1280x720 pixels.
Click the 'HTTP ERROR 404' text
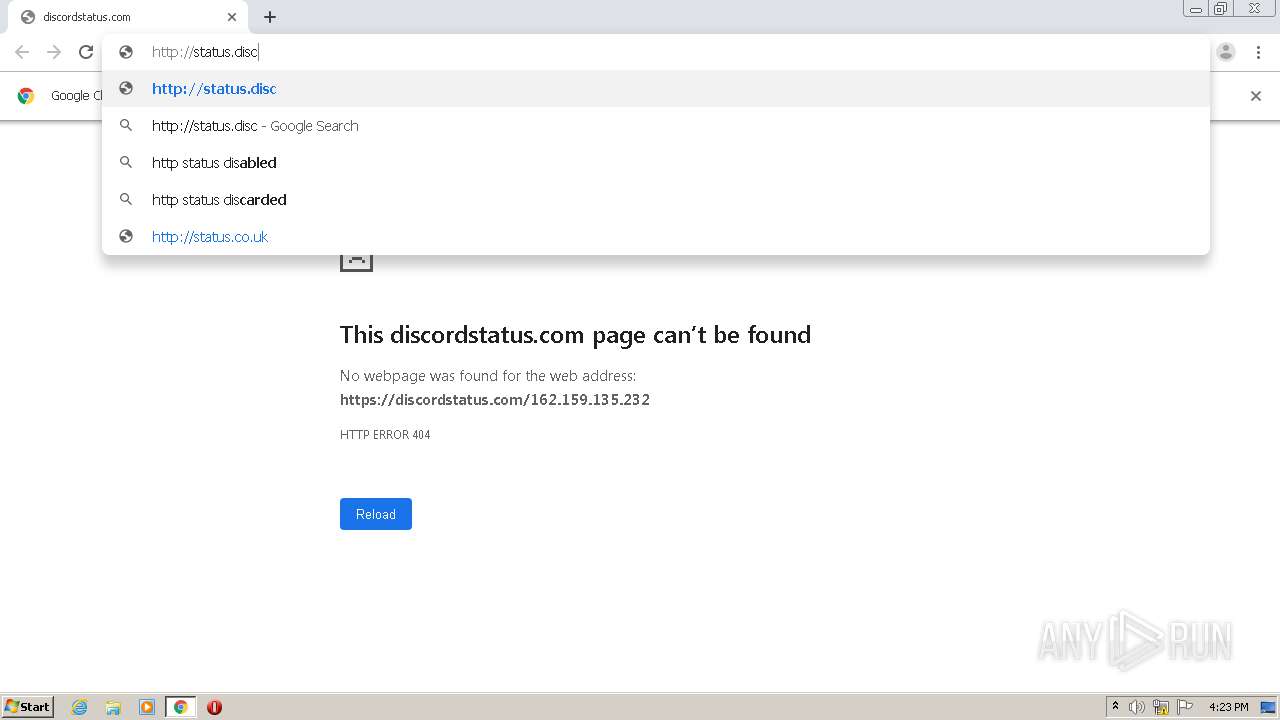click(x=385, y=435)
